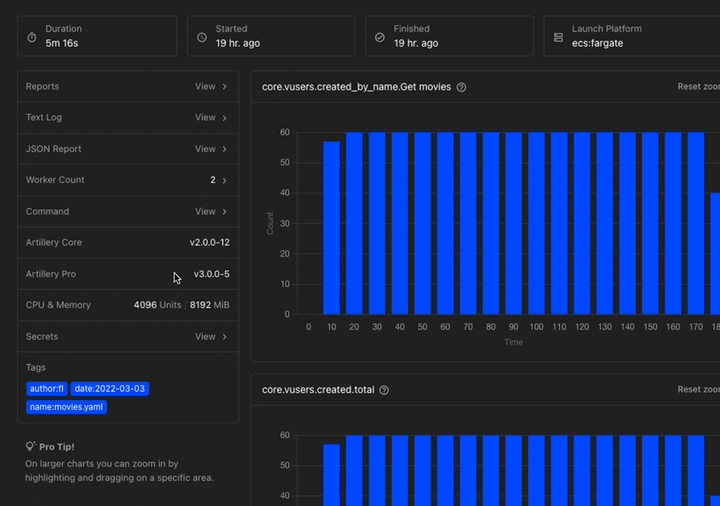Click the Started clock icon
The height and width of the screenshot is (506, 720).
pyautogui.click(x=202, y=37)
